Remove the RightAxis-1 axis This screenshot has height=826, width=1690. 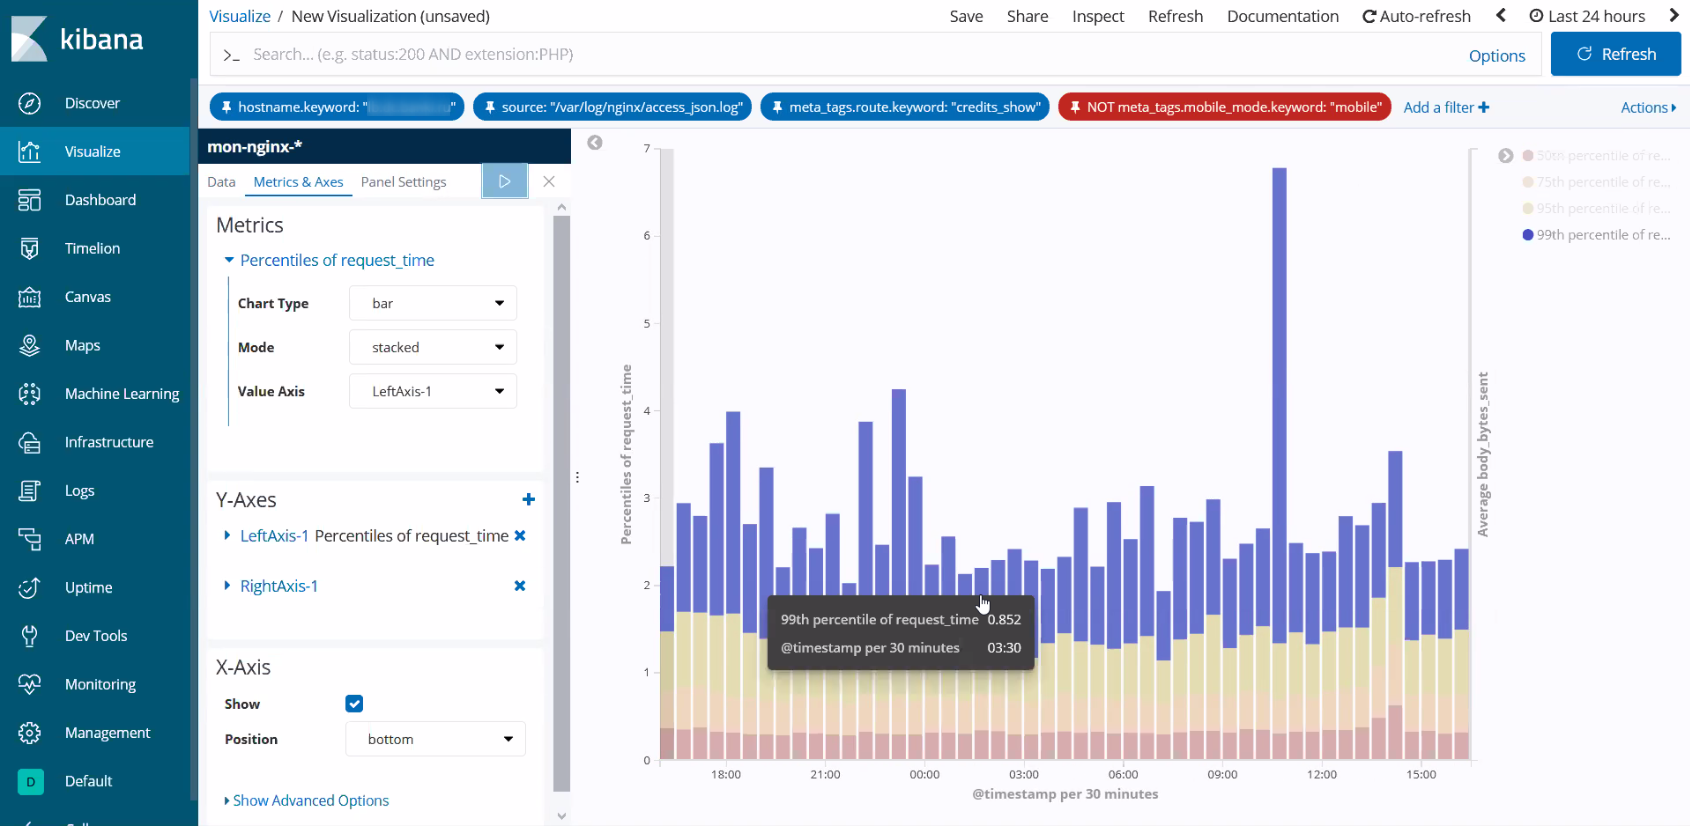pyautogui.click(x=519, y=586)
